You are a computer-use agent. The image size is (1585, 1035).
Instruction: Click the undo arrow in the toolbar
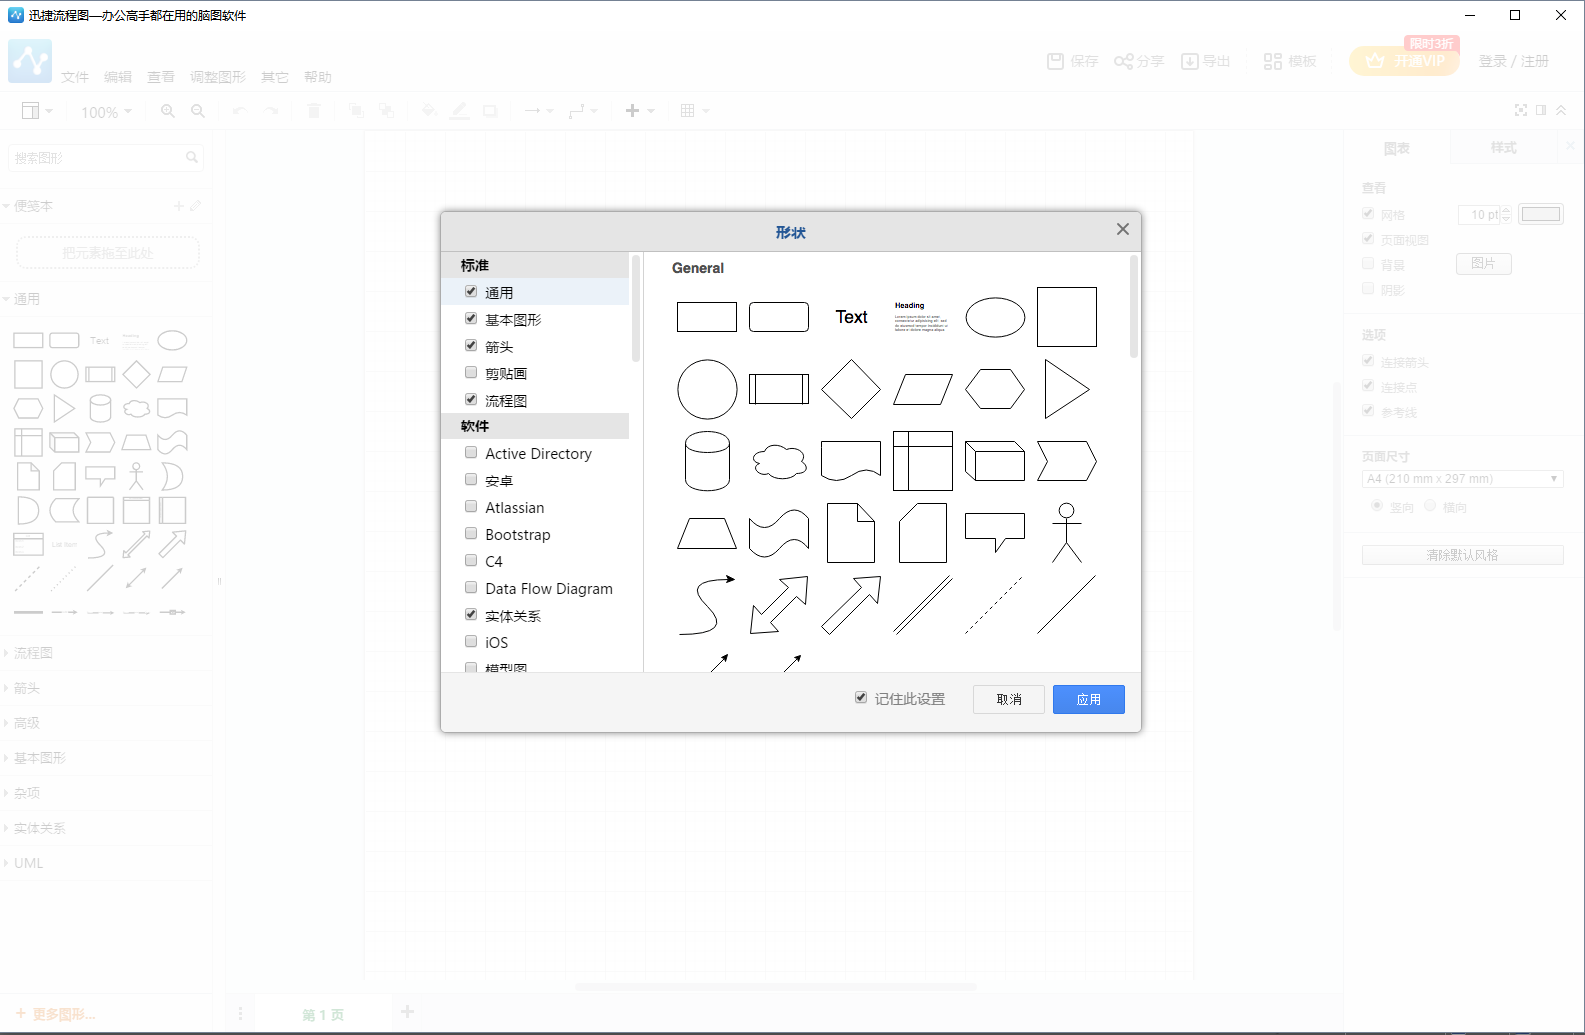click(x=239, y=111)
